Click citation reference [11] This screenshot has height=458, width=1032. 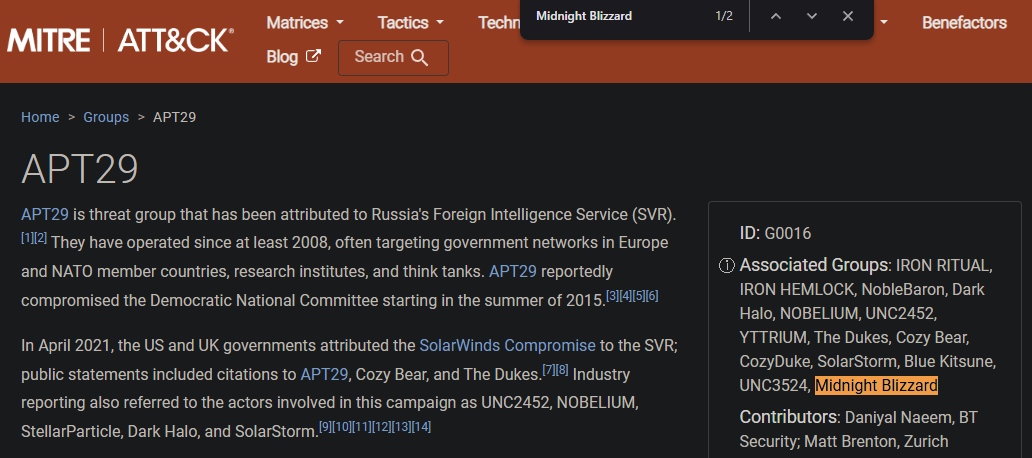361,426
